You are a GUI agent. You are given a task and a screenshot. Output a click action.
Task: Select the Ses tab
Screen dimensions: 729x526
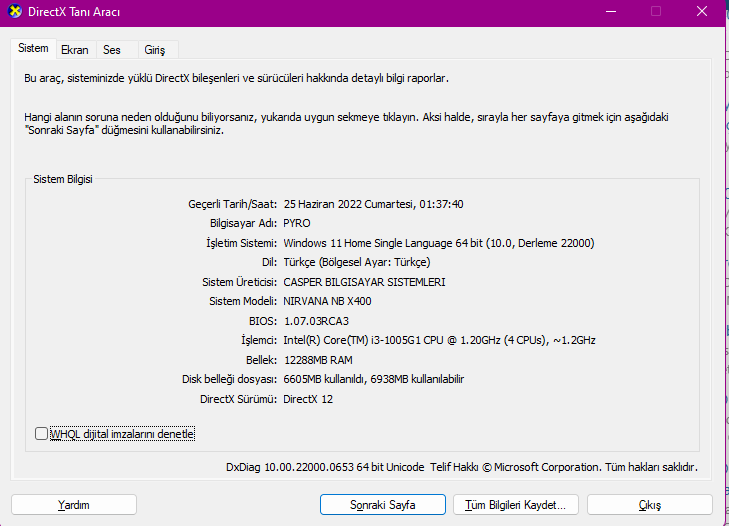point(112,49)
